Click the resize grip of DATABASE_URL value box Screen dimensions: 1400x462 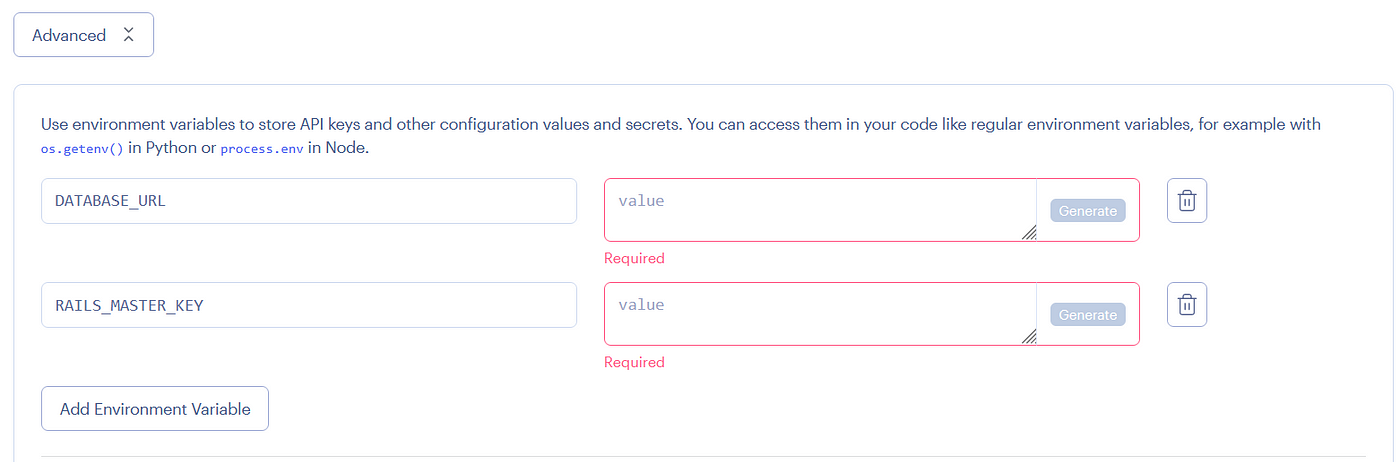[1029, 233]
